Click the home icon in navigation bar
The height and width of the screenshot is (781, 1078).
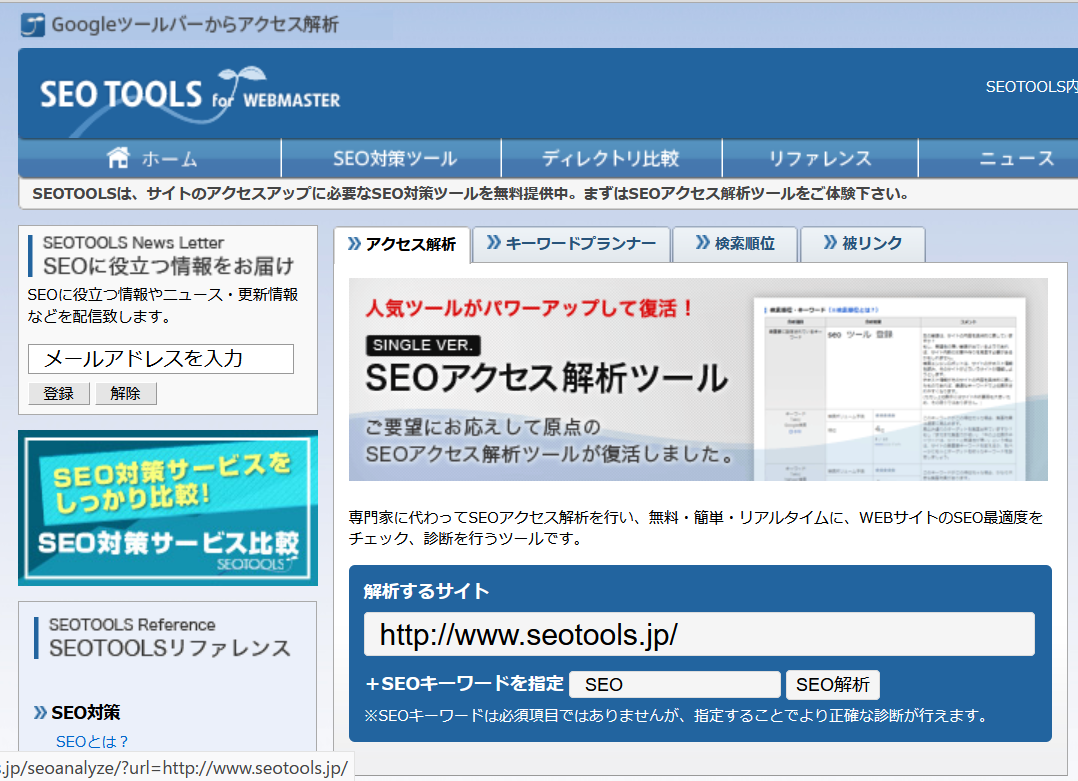[118, 157]
